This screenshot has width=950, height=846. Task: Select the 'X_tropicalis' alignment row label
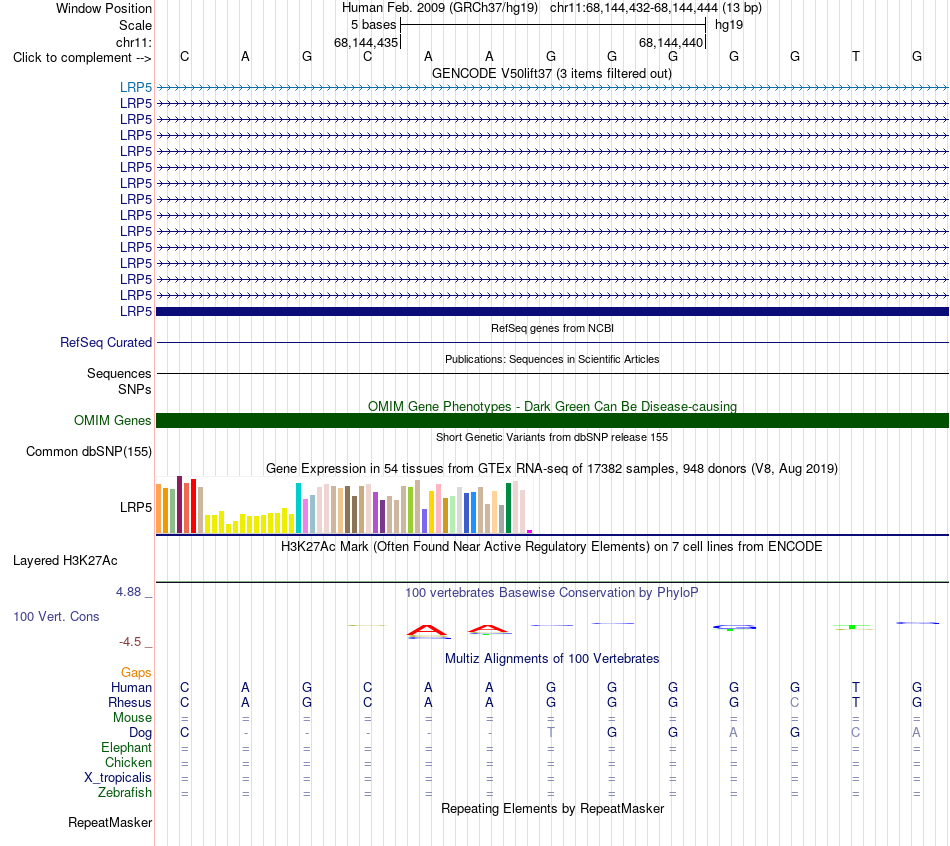tap(118, 778)
